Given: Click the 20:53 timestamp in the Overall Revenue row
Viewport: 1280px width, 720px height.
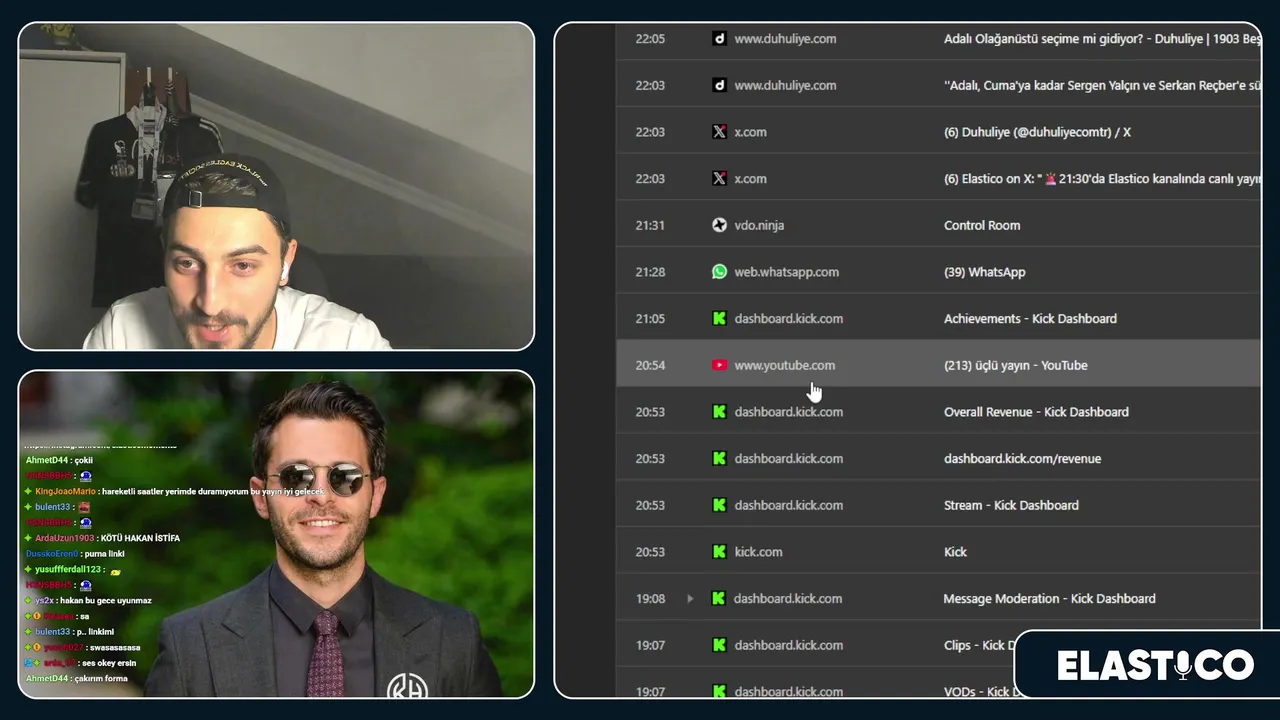Looking at the screenshot, I should tap(650, 412).
